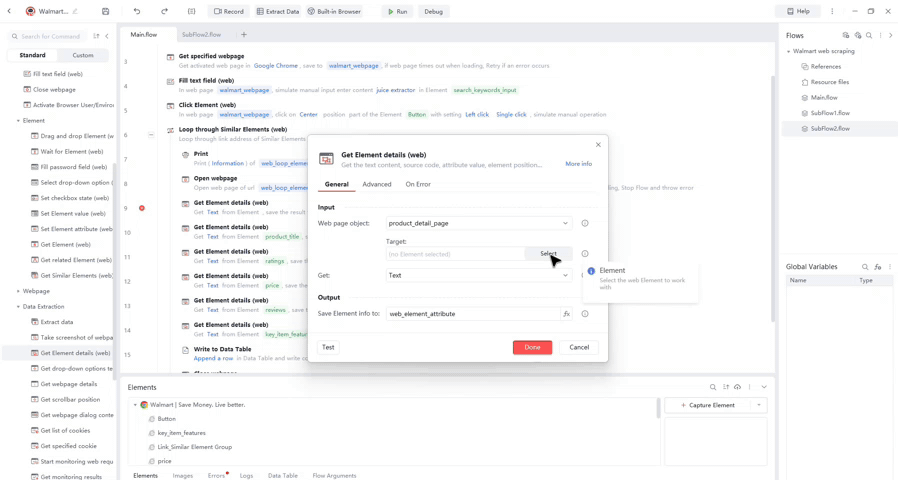The width and height of the screenshot is (898, 480).
Task: Collapse the Walmart Save Money element group
Action: (136, 405)
